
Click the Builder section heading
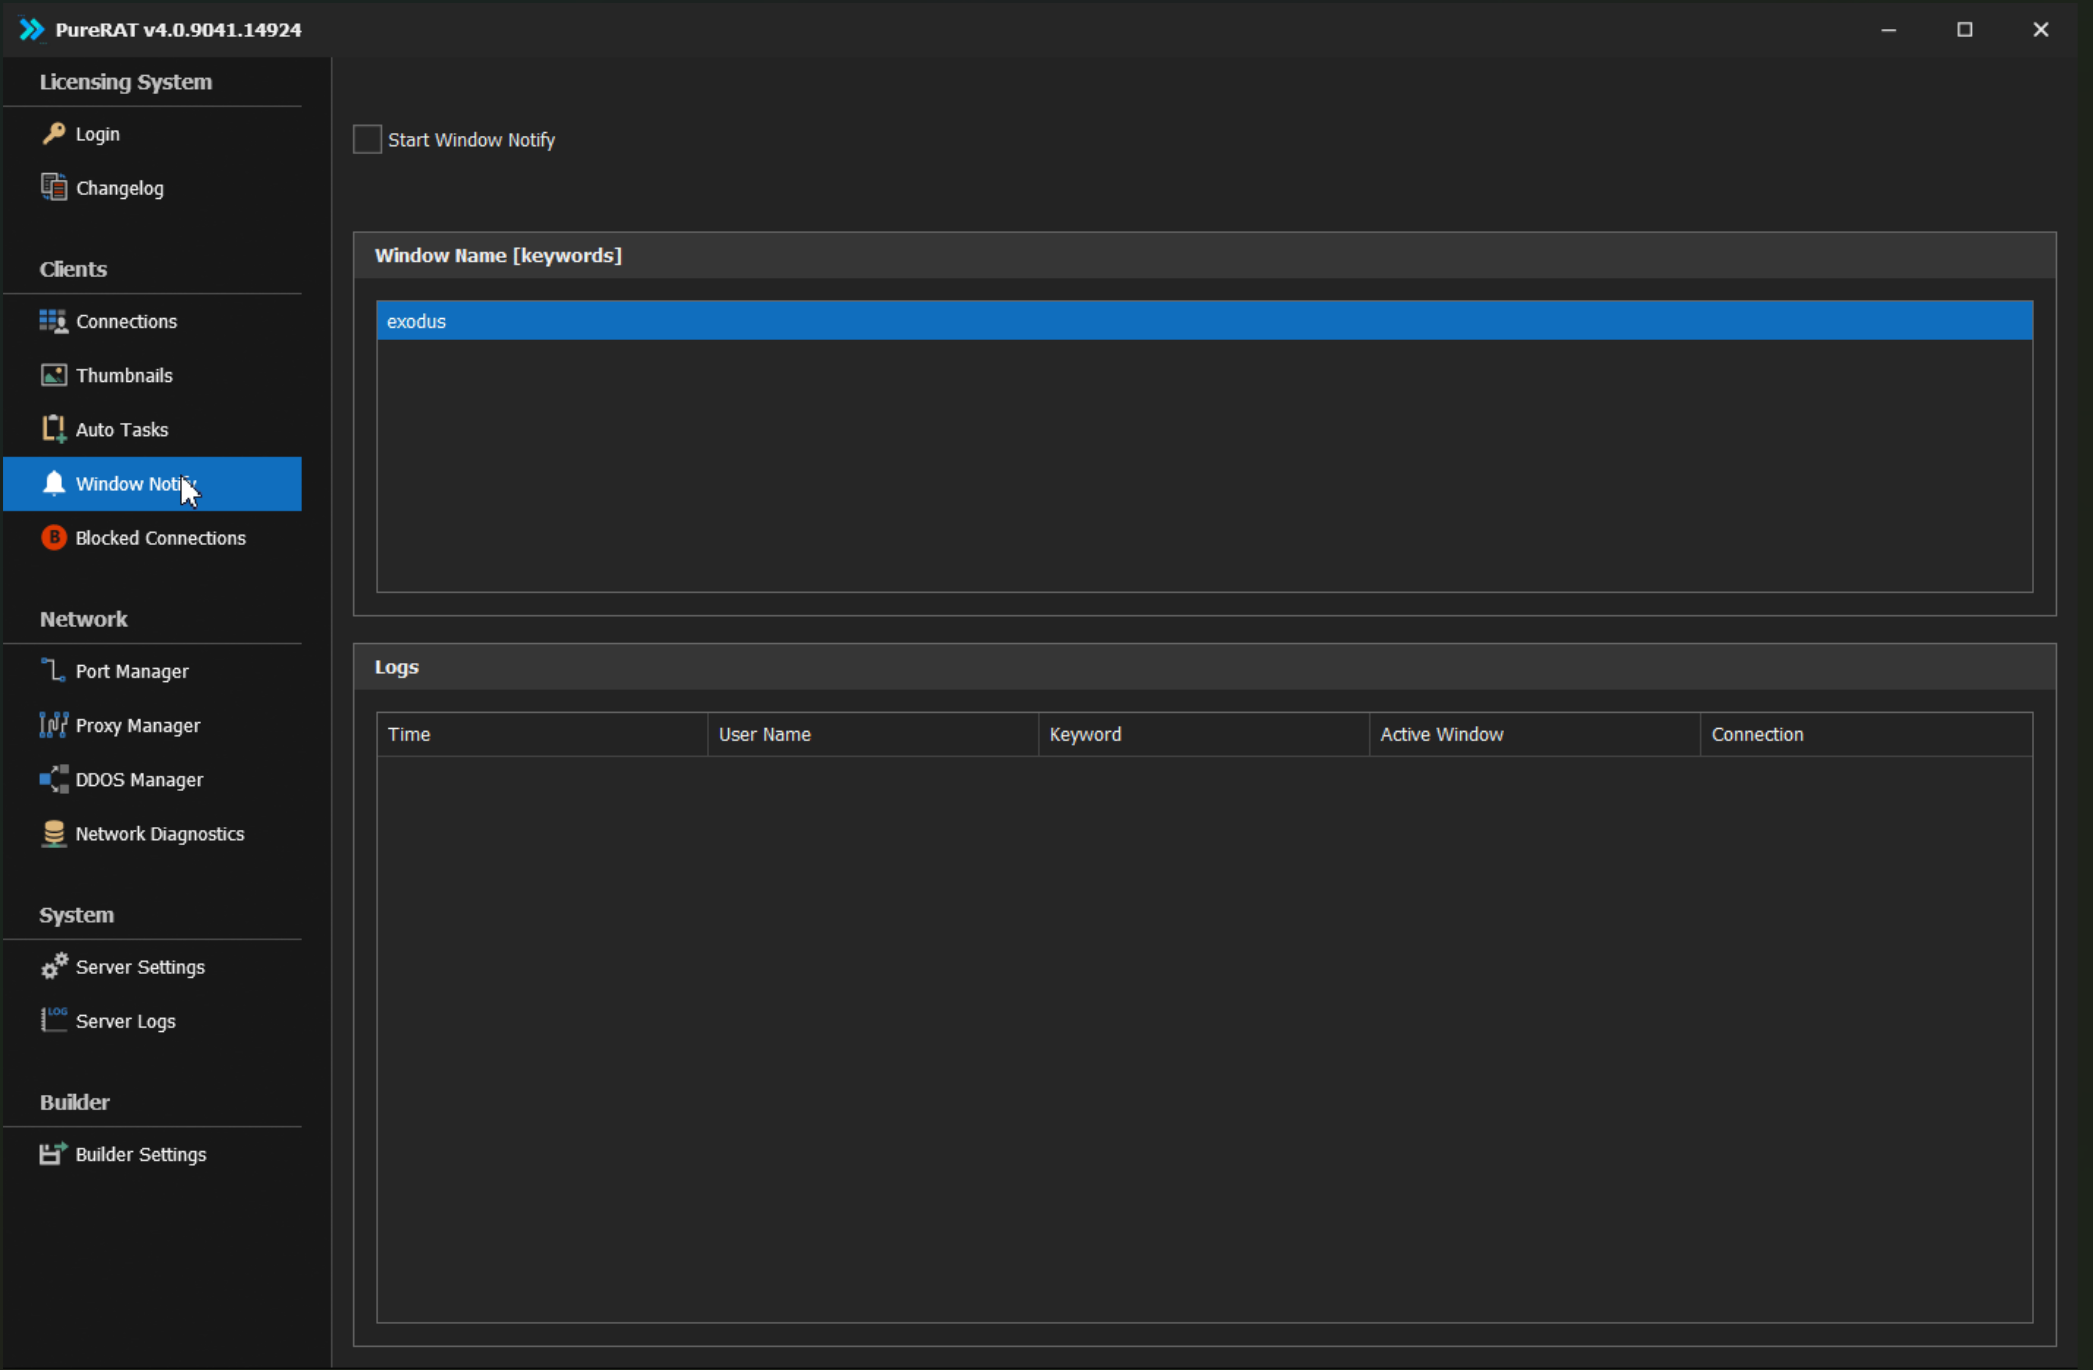(75, 1101)
